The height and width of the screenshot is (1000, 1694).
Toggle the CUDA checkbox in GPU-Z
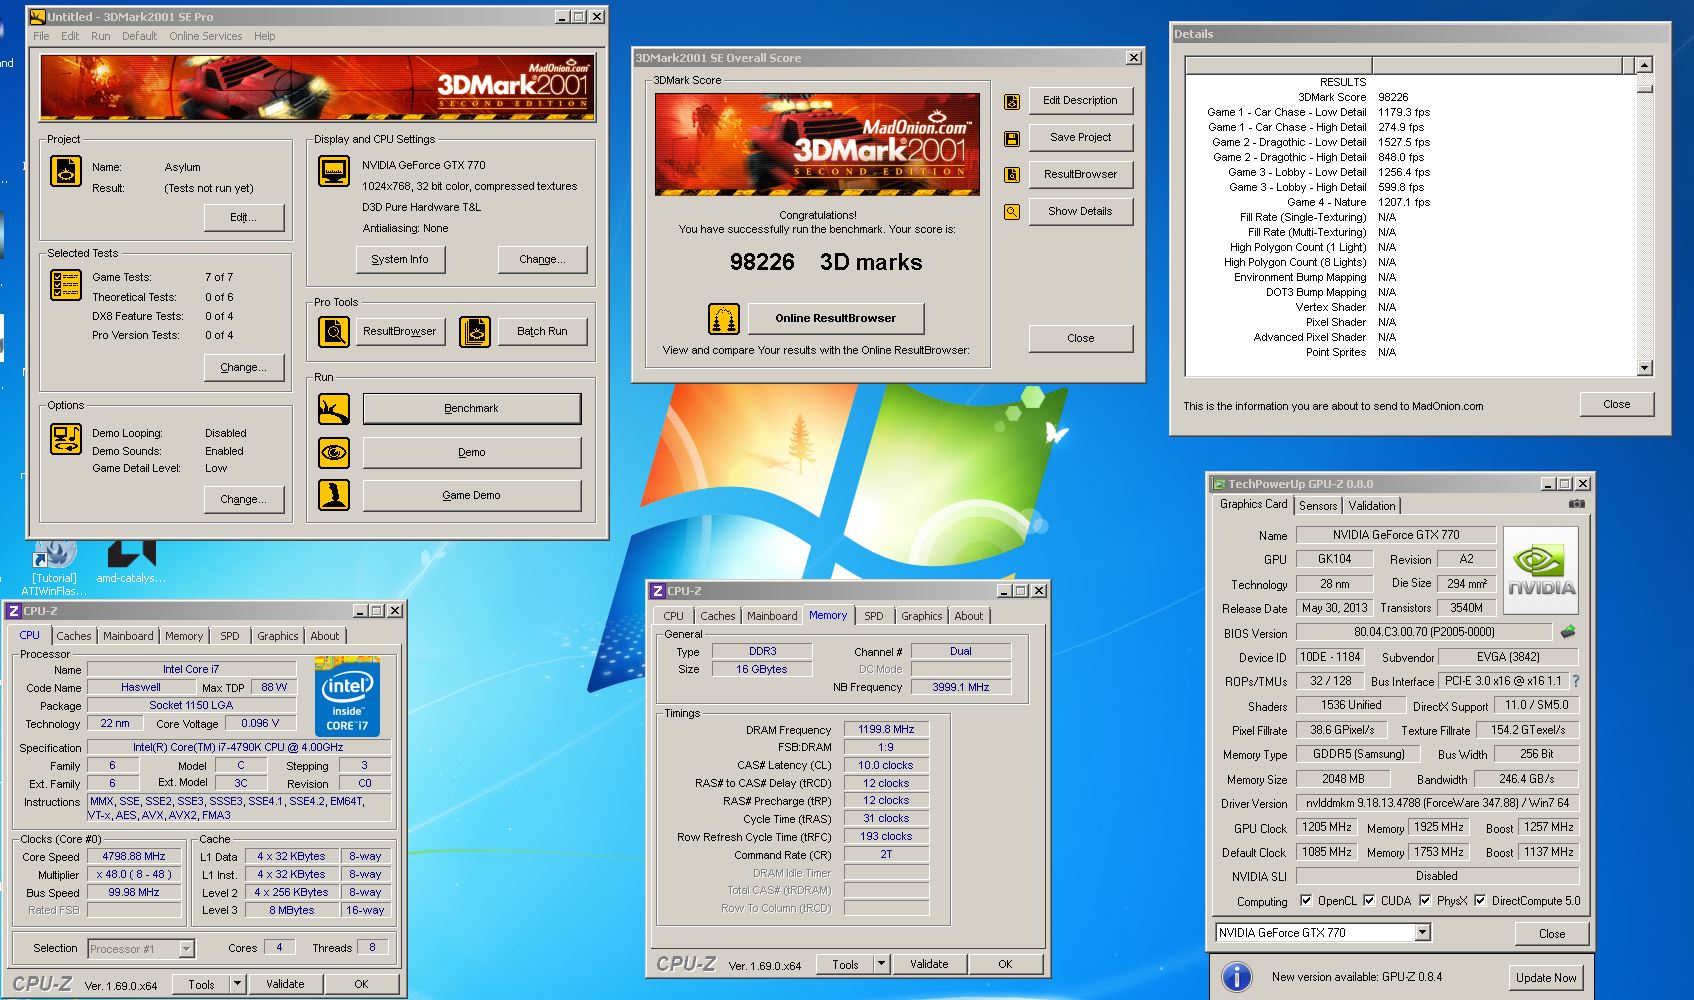(x=1369, y=900)
